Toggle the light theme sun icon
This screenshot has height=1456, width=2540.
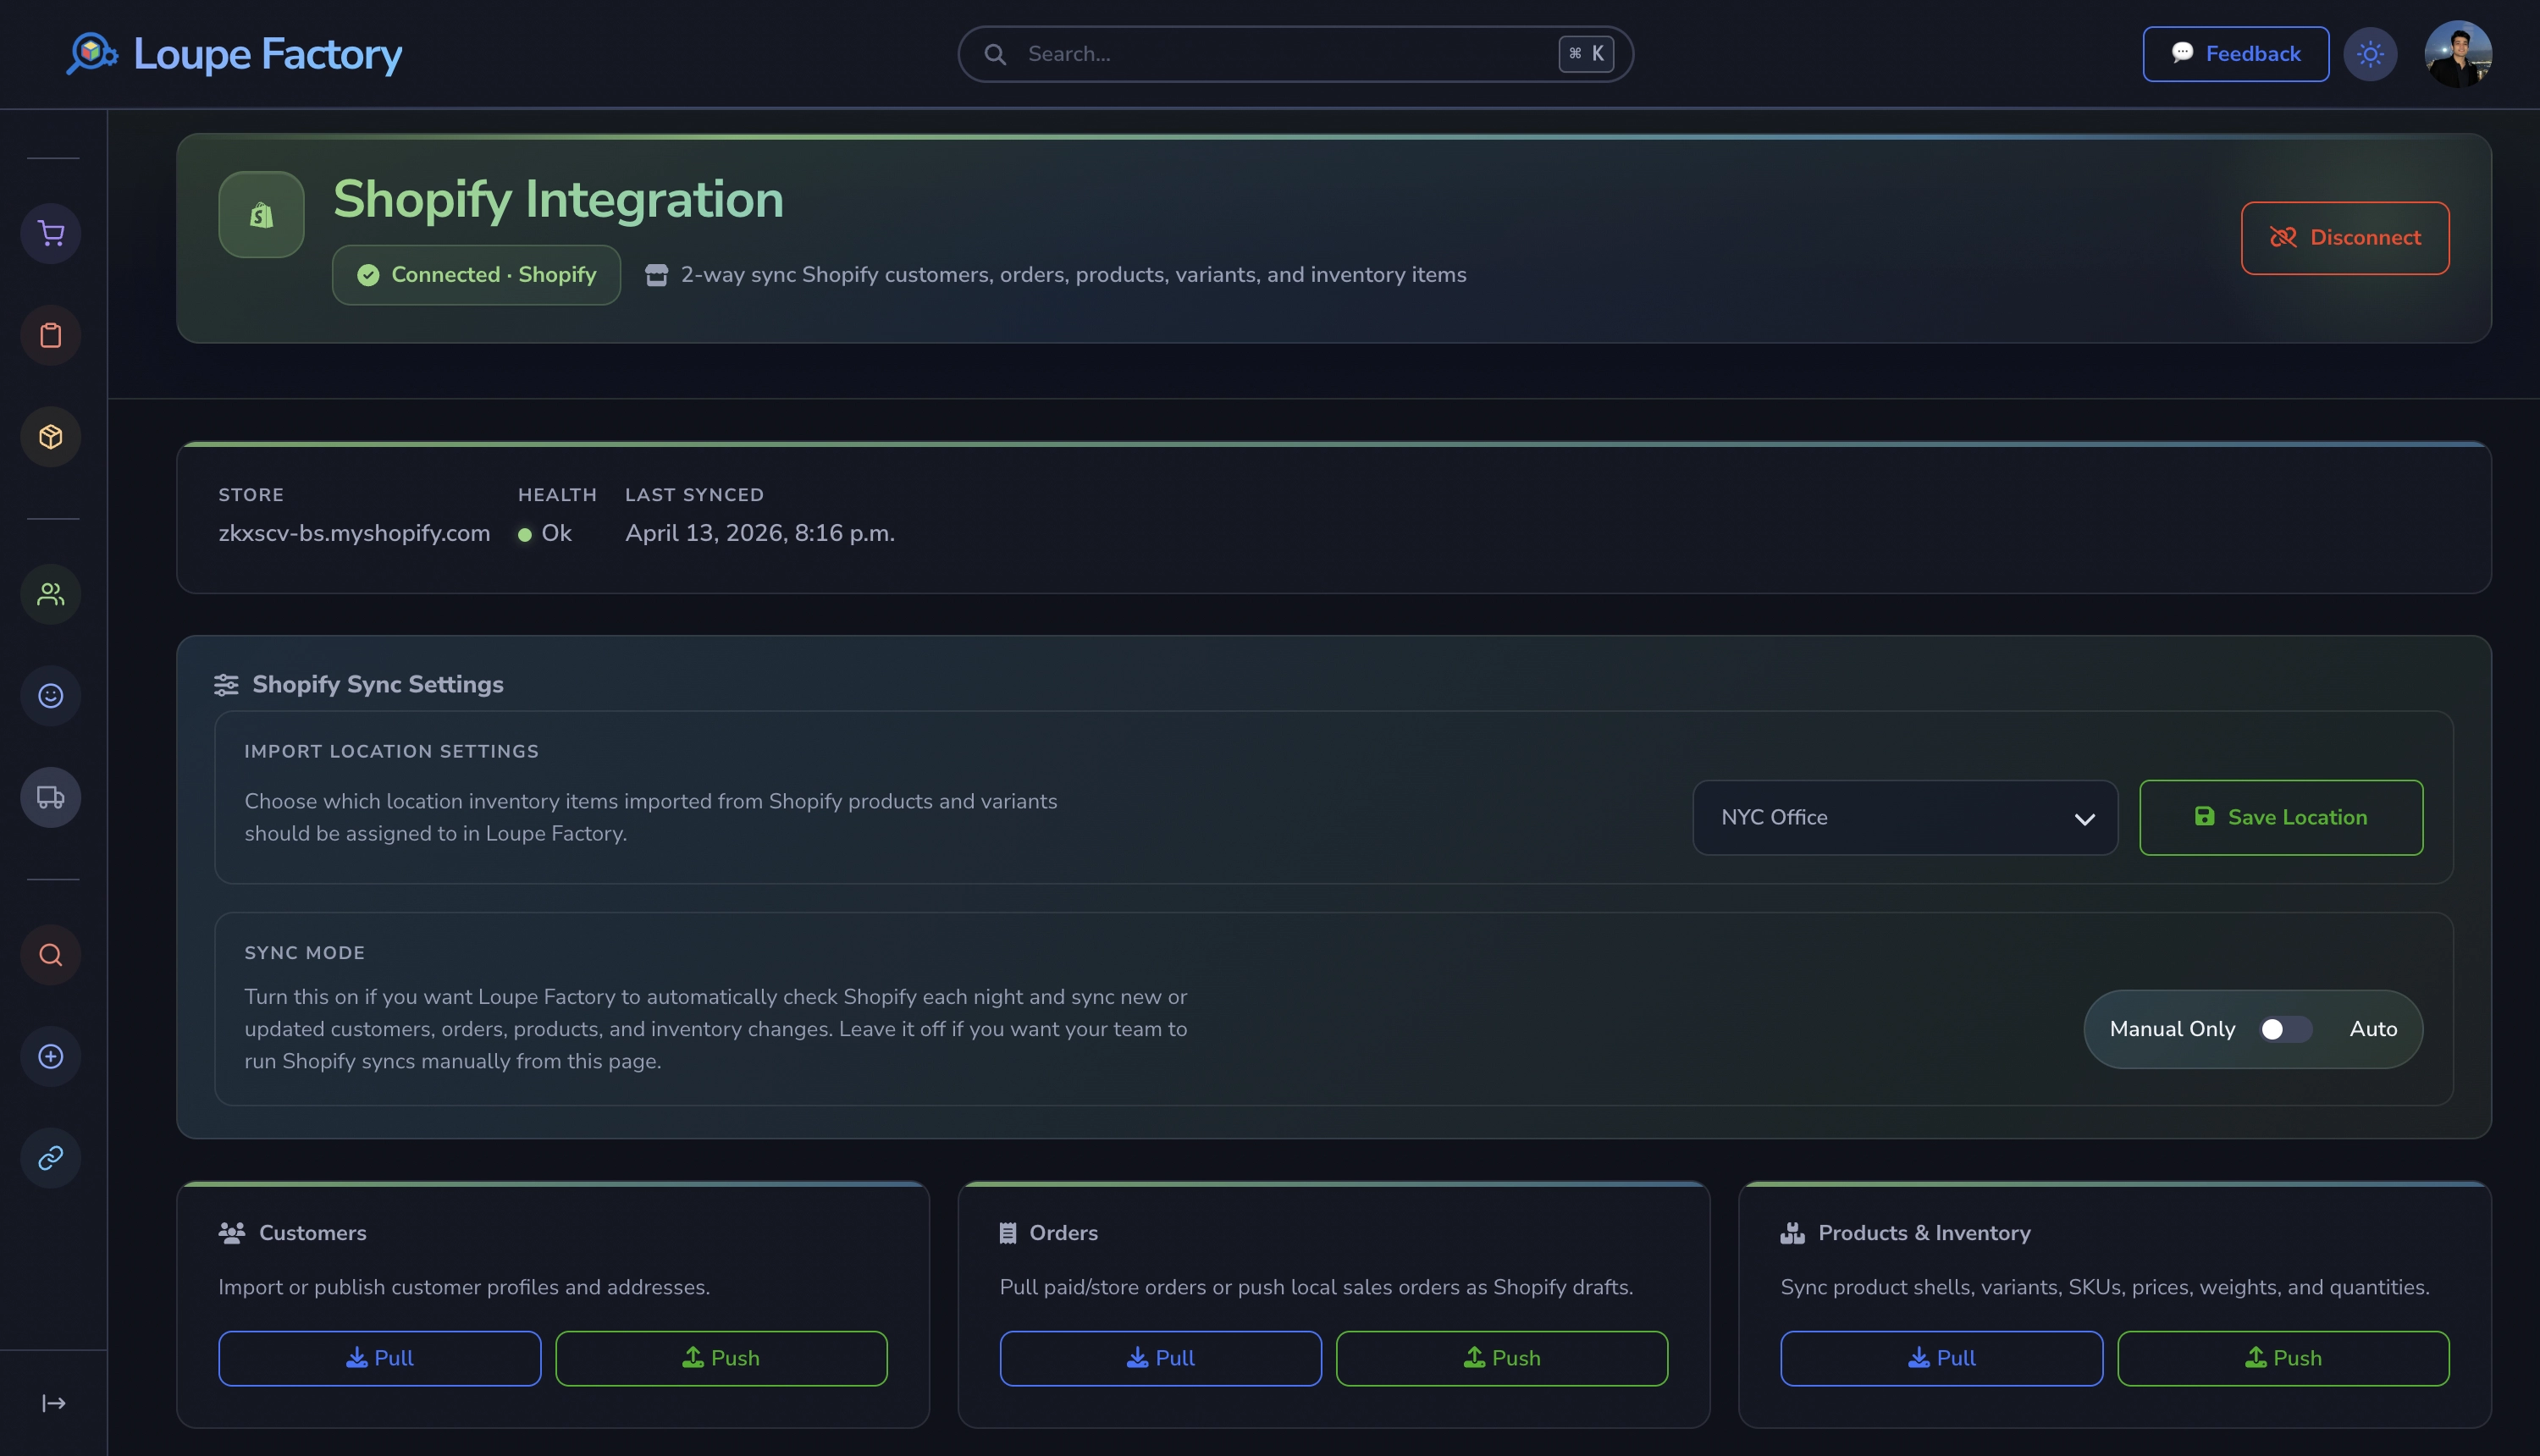(x=2370, y=54)
